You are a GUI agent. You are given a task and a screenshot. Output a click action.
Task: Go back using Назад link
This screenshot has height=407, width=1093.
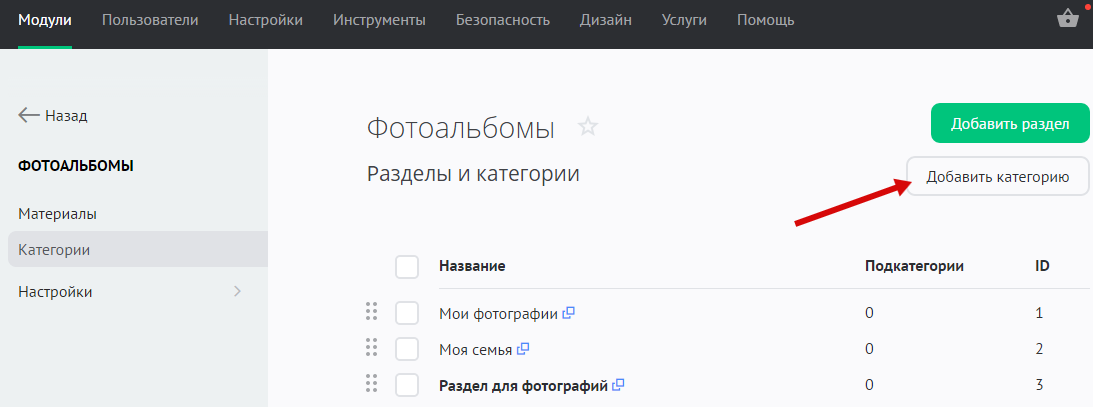[x=53, y=115]
